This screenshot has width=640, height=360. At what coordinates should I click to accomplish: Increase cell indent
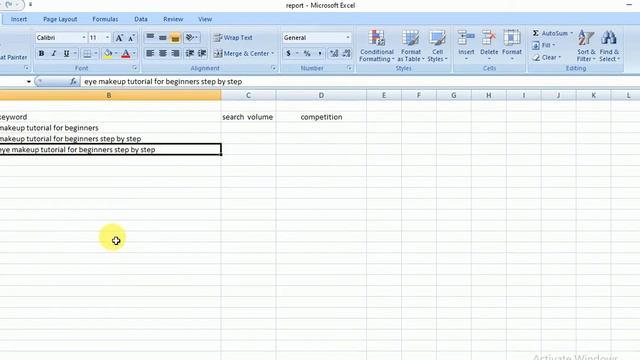pos(202,53)
